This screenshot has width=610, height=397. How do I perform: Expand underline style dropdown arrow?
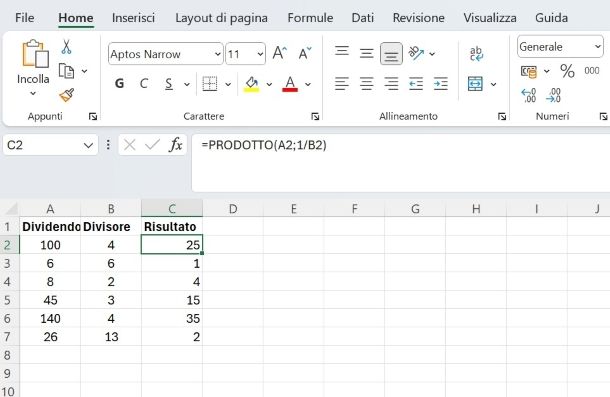(x=187, y=84)
